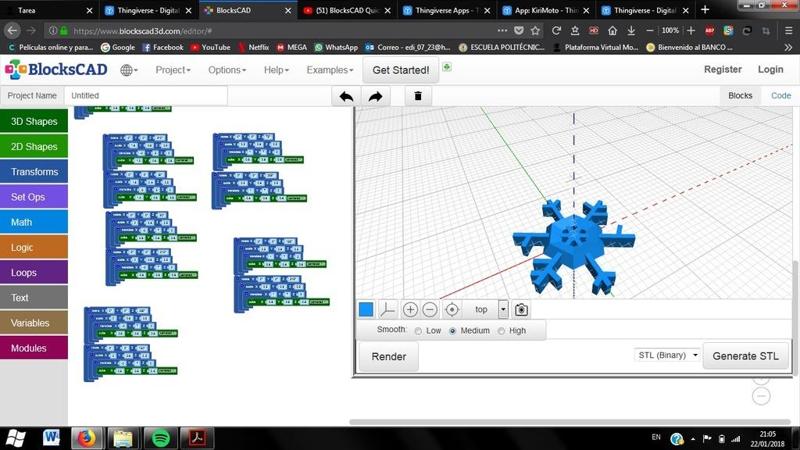
Task: Redo with the forward arrow icon
Action: point(376,96)
